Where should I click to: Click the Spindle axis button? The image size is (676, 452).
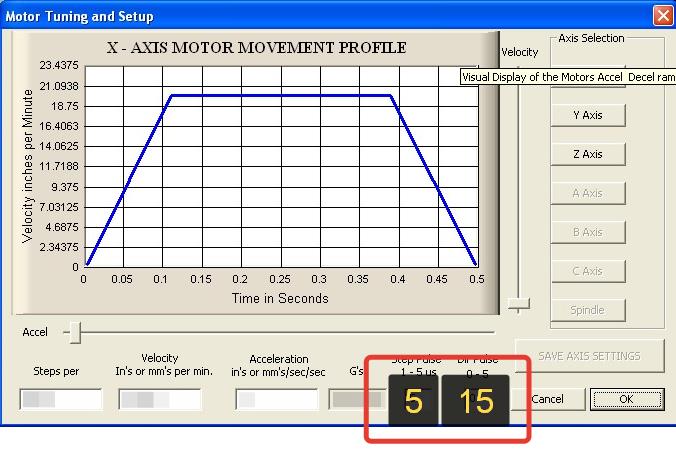(588, 310)
